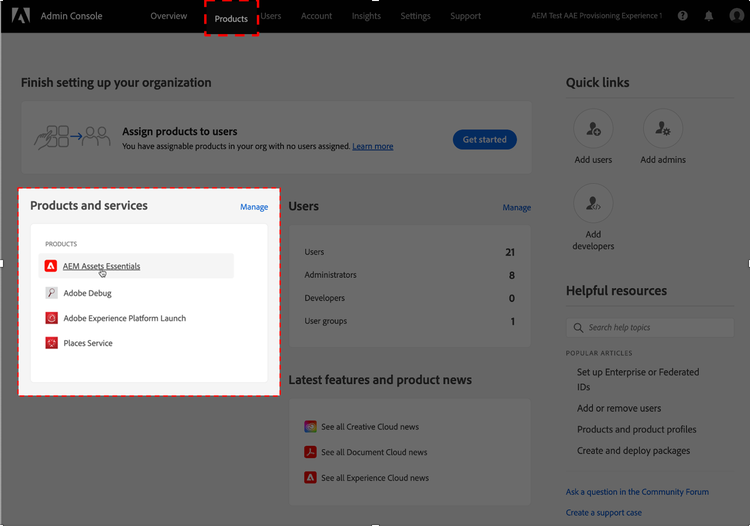Viewport: 750px width, 526px height.
Task: Open the Support tab
Action: tap(465, 16)
